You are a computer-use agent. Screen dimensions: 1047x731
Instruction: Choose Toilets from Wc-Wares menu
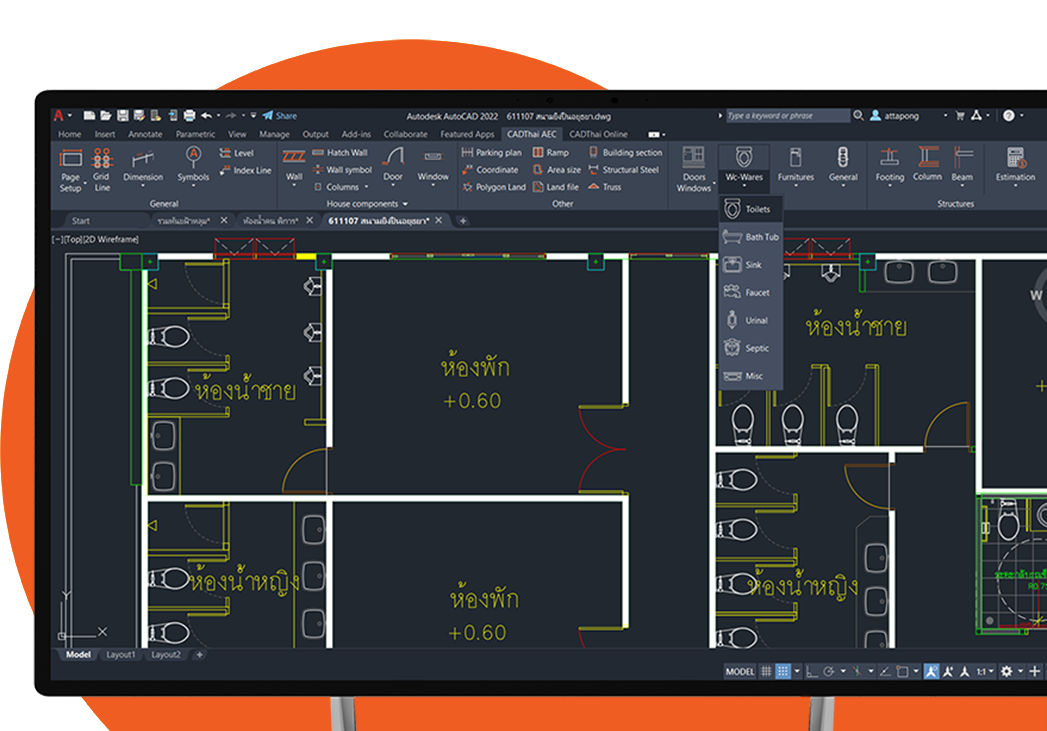click(x=751, y=209)
